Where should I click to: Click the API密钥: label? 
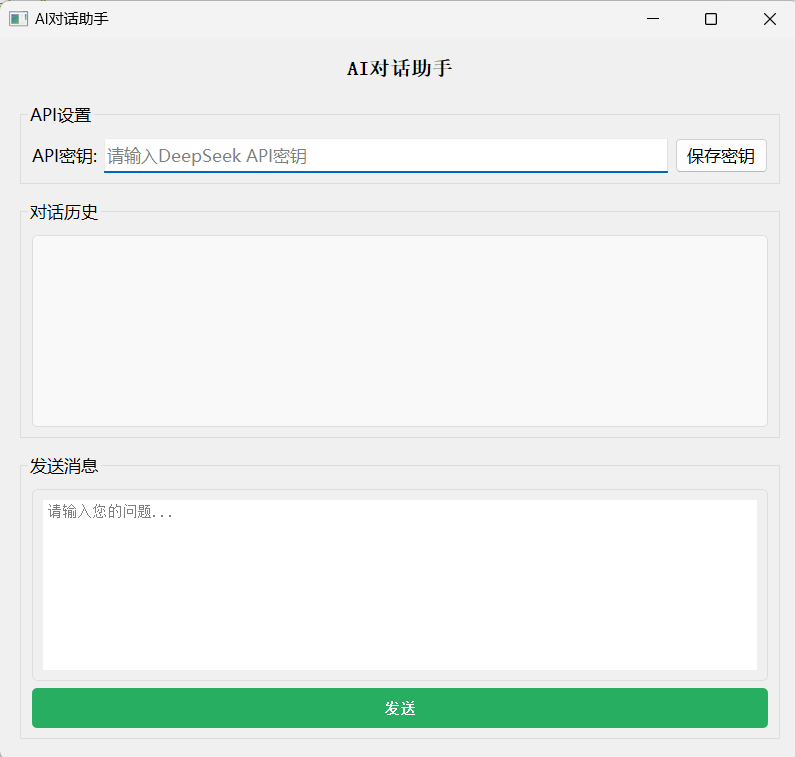[x=64, y=156]
